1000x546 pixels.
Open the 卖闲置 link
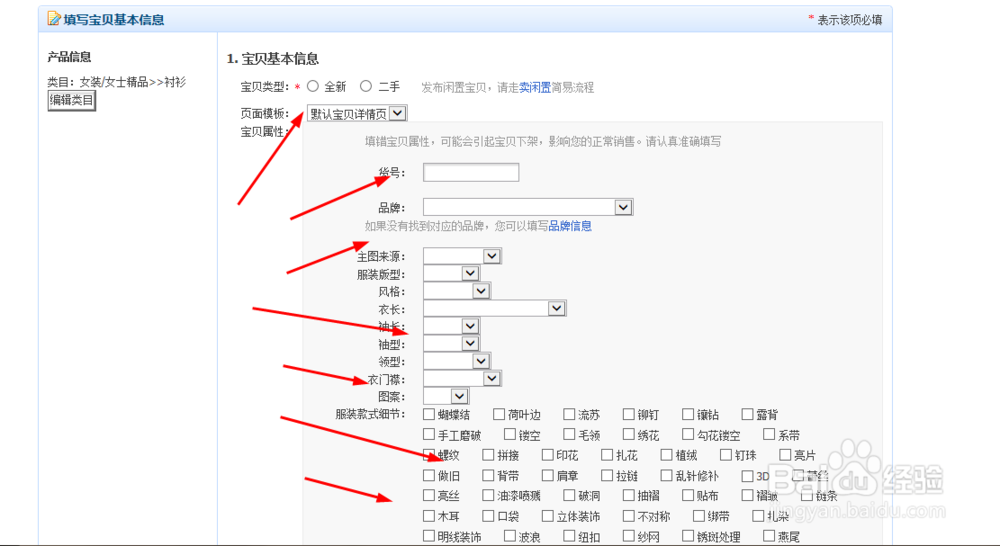point(535,87)
